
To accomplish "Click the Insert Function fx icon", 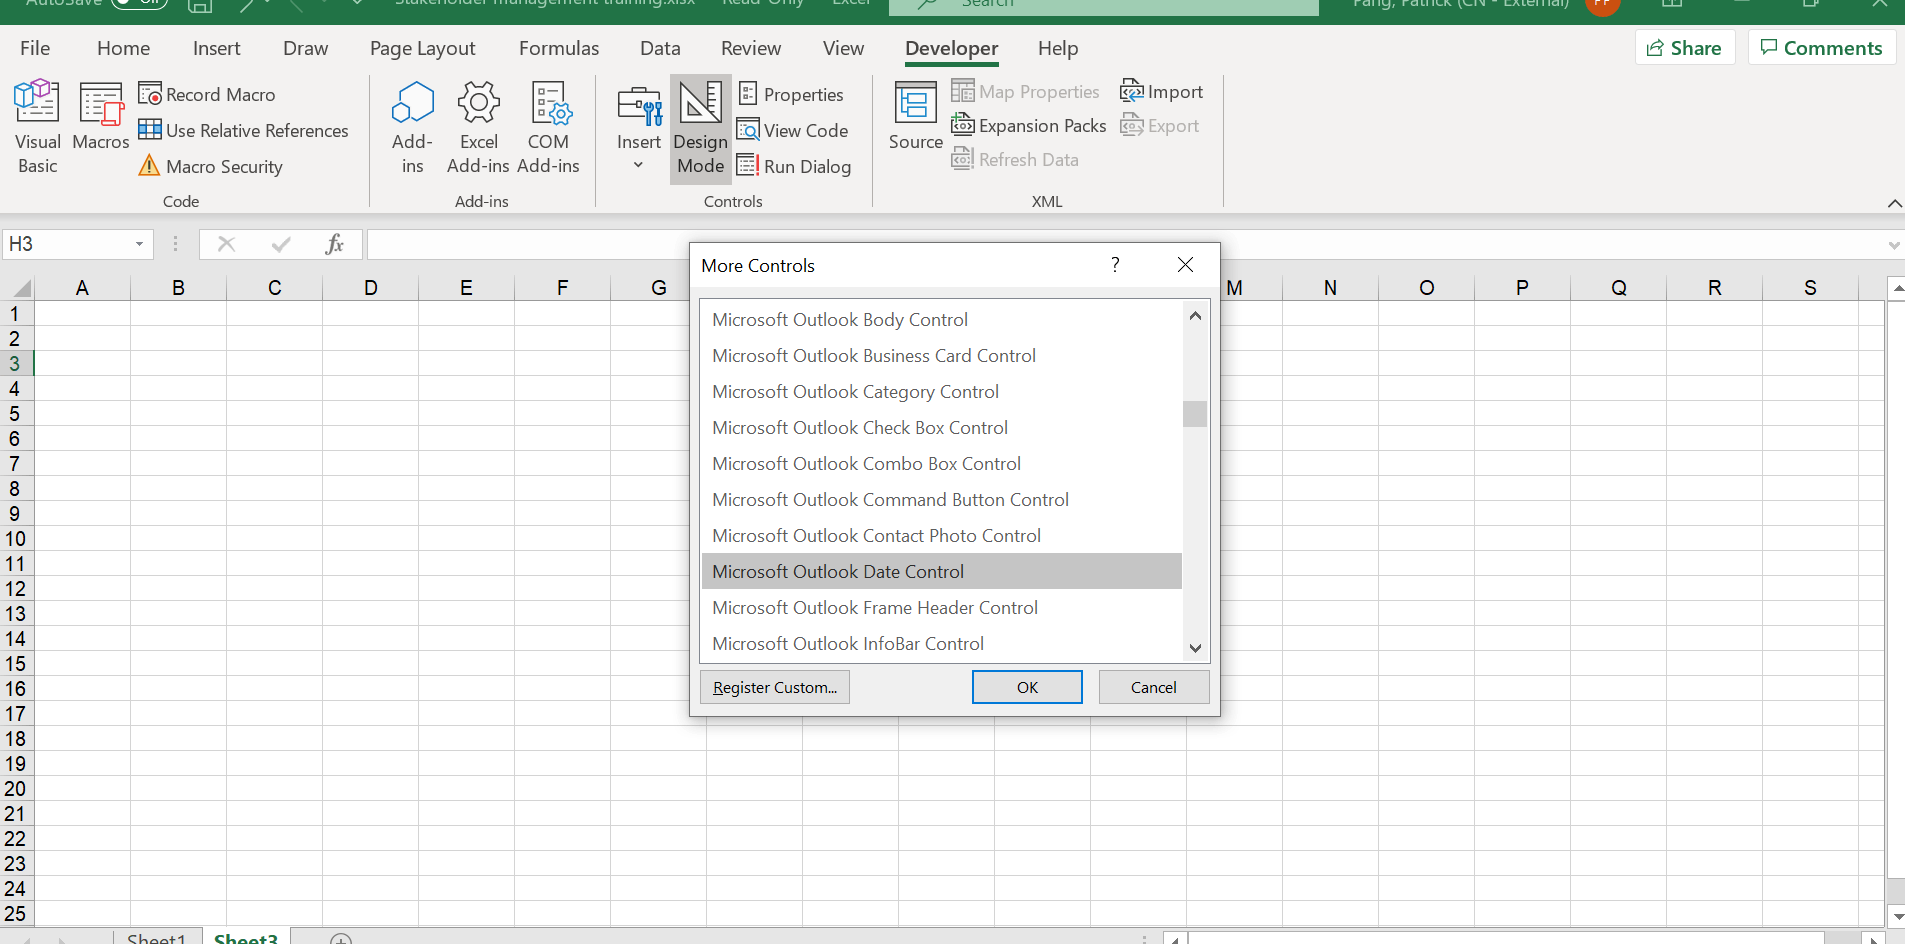I will tap(335, 244).
